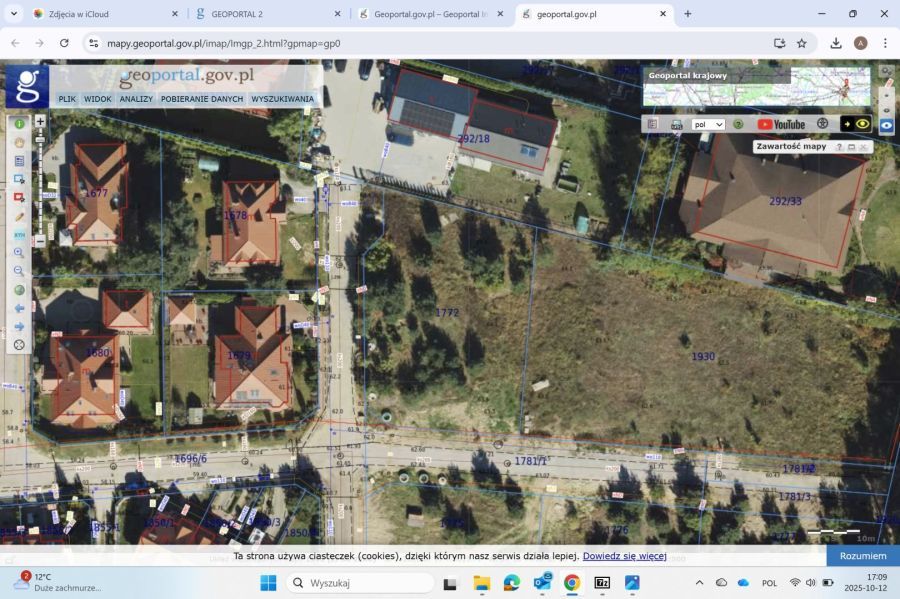Activate the hand pan tool
900x599 pixels.
click(x=19, y=142)
